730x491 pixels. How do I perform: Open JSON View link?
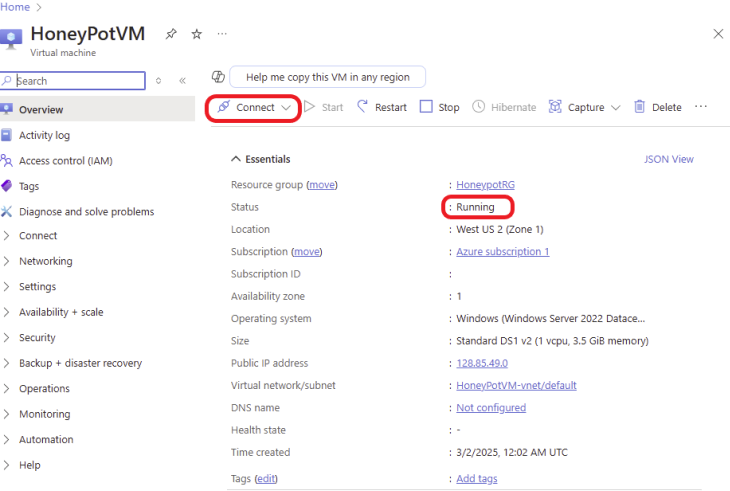669,159
